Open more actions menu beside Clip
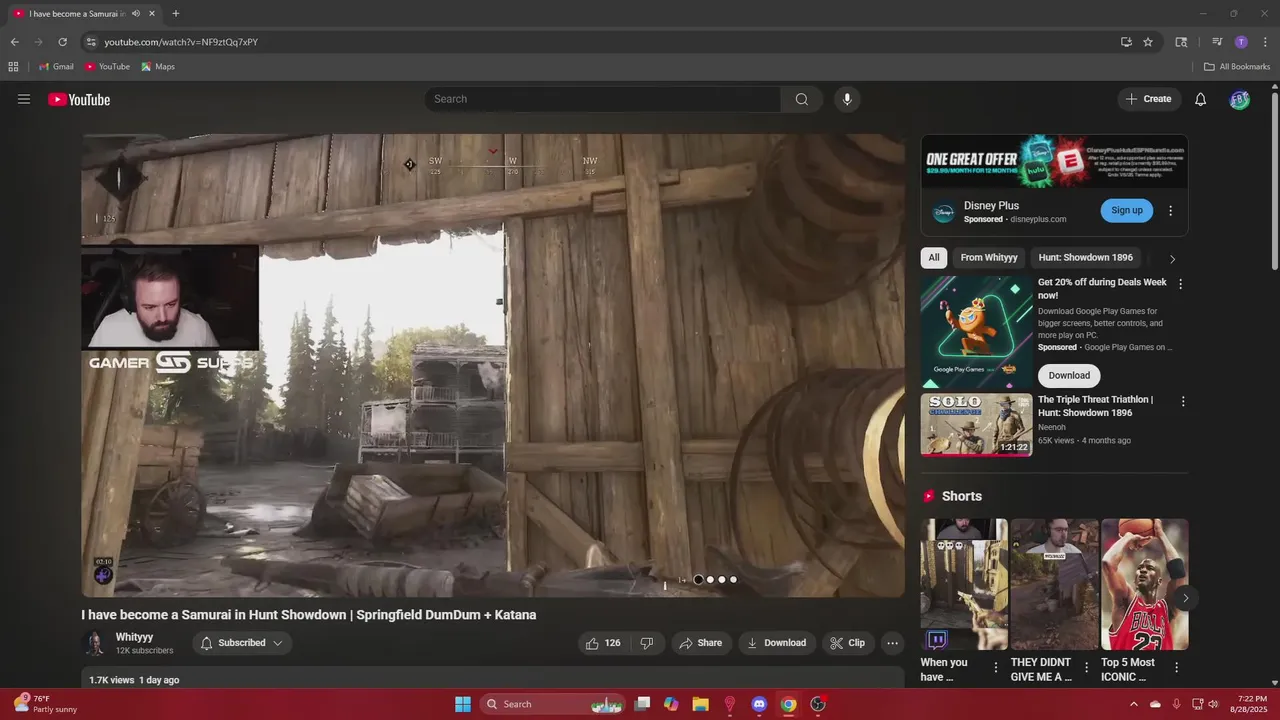This screenshot has width=1280, height=720. click(x=893, y=643)
